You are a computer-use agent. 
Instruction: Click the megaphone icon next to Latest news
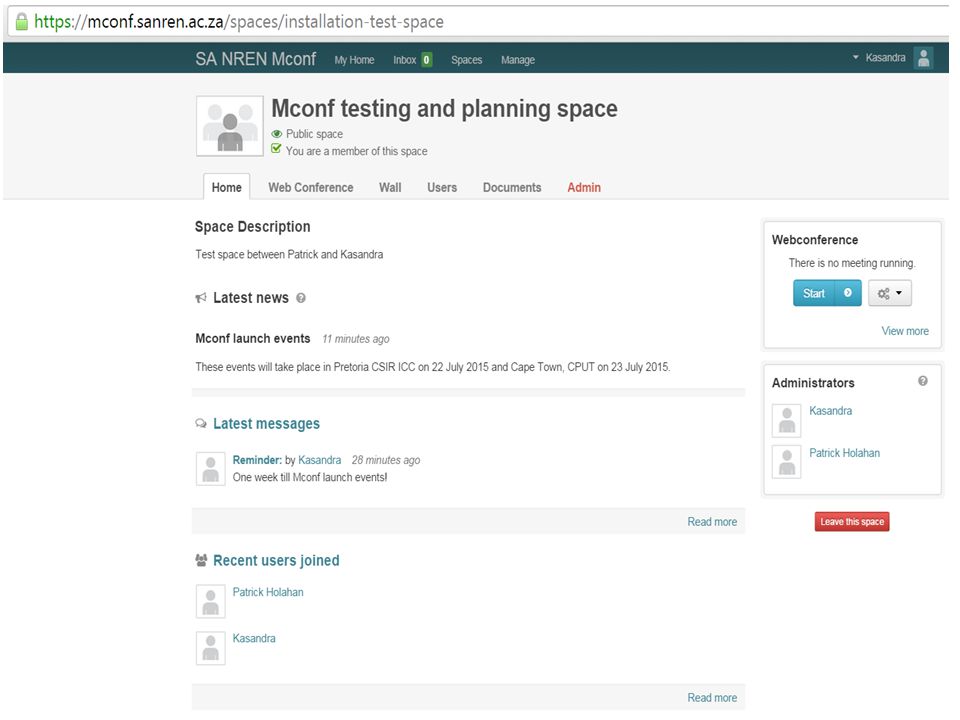pos(201,298)
